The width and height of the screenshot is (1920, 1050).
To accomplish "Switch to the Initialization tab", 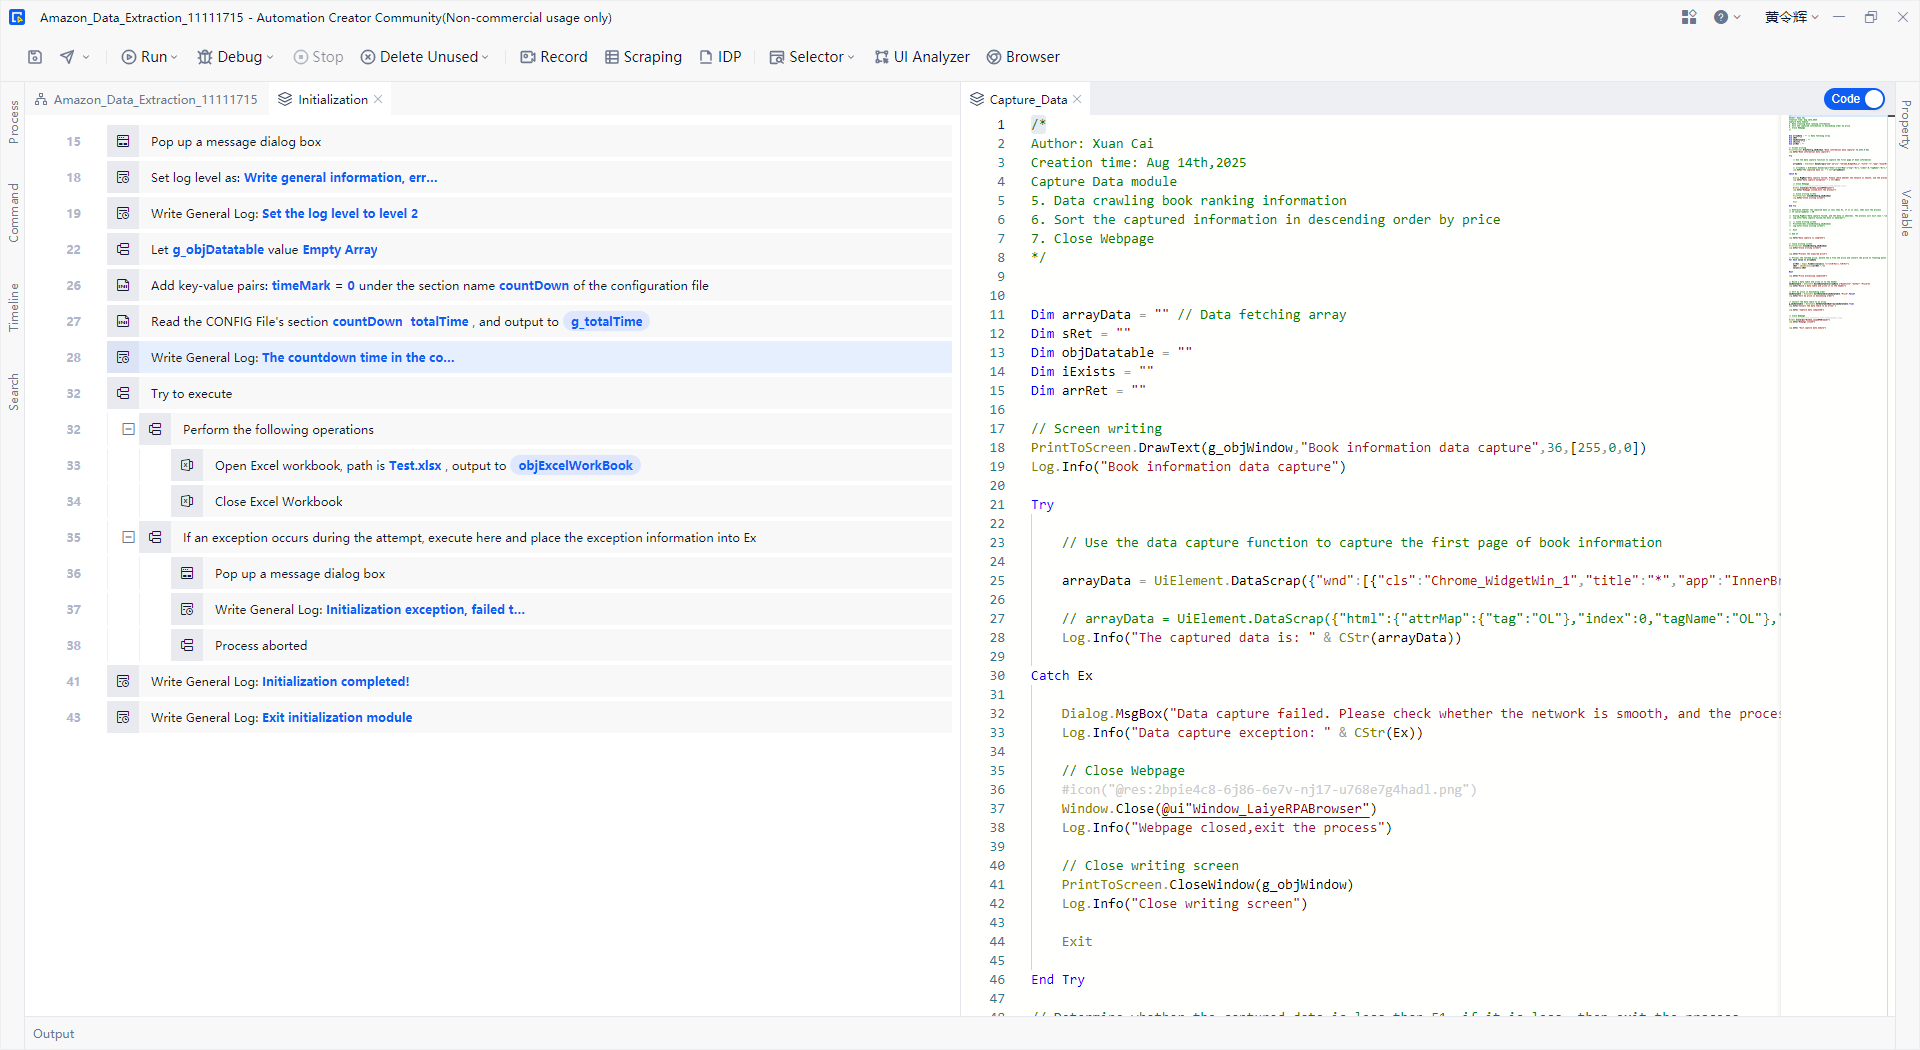I will [x=331, y=99].
